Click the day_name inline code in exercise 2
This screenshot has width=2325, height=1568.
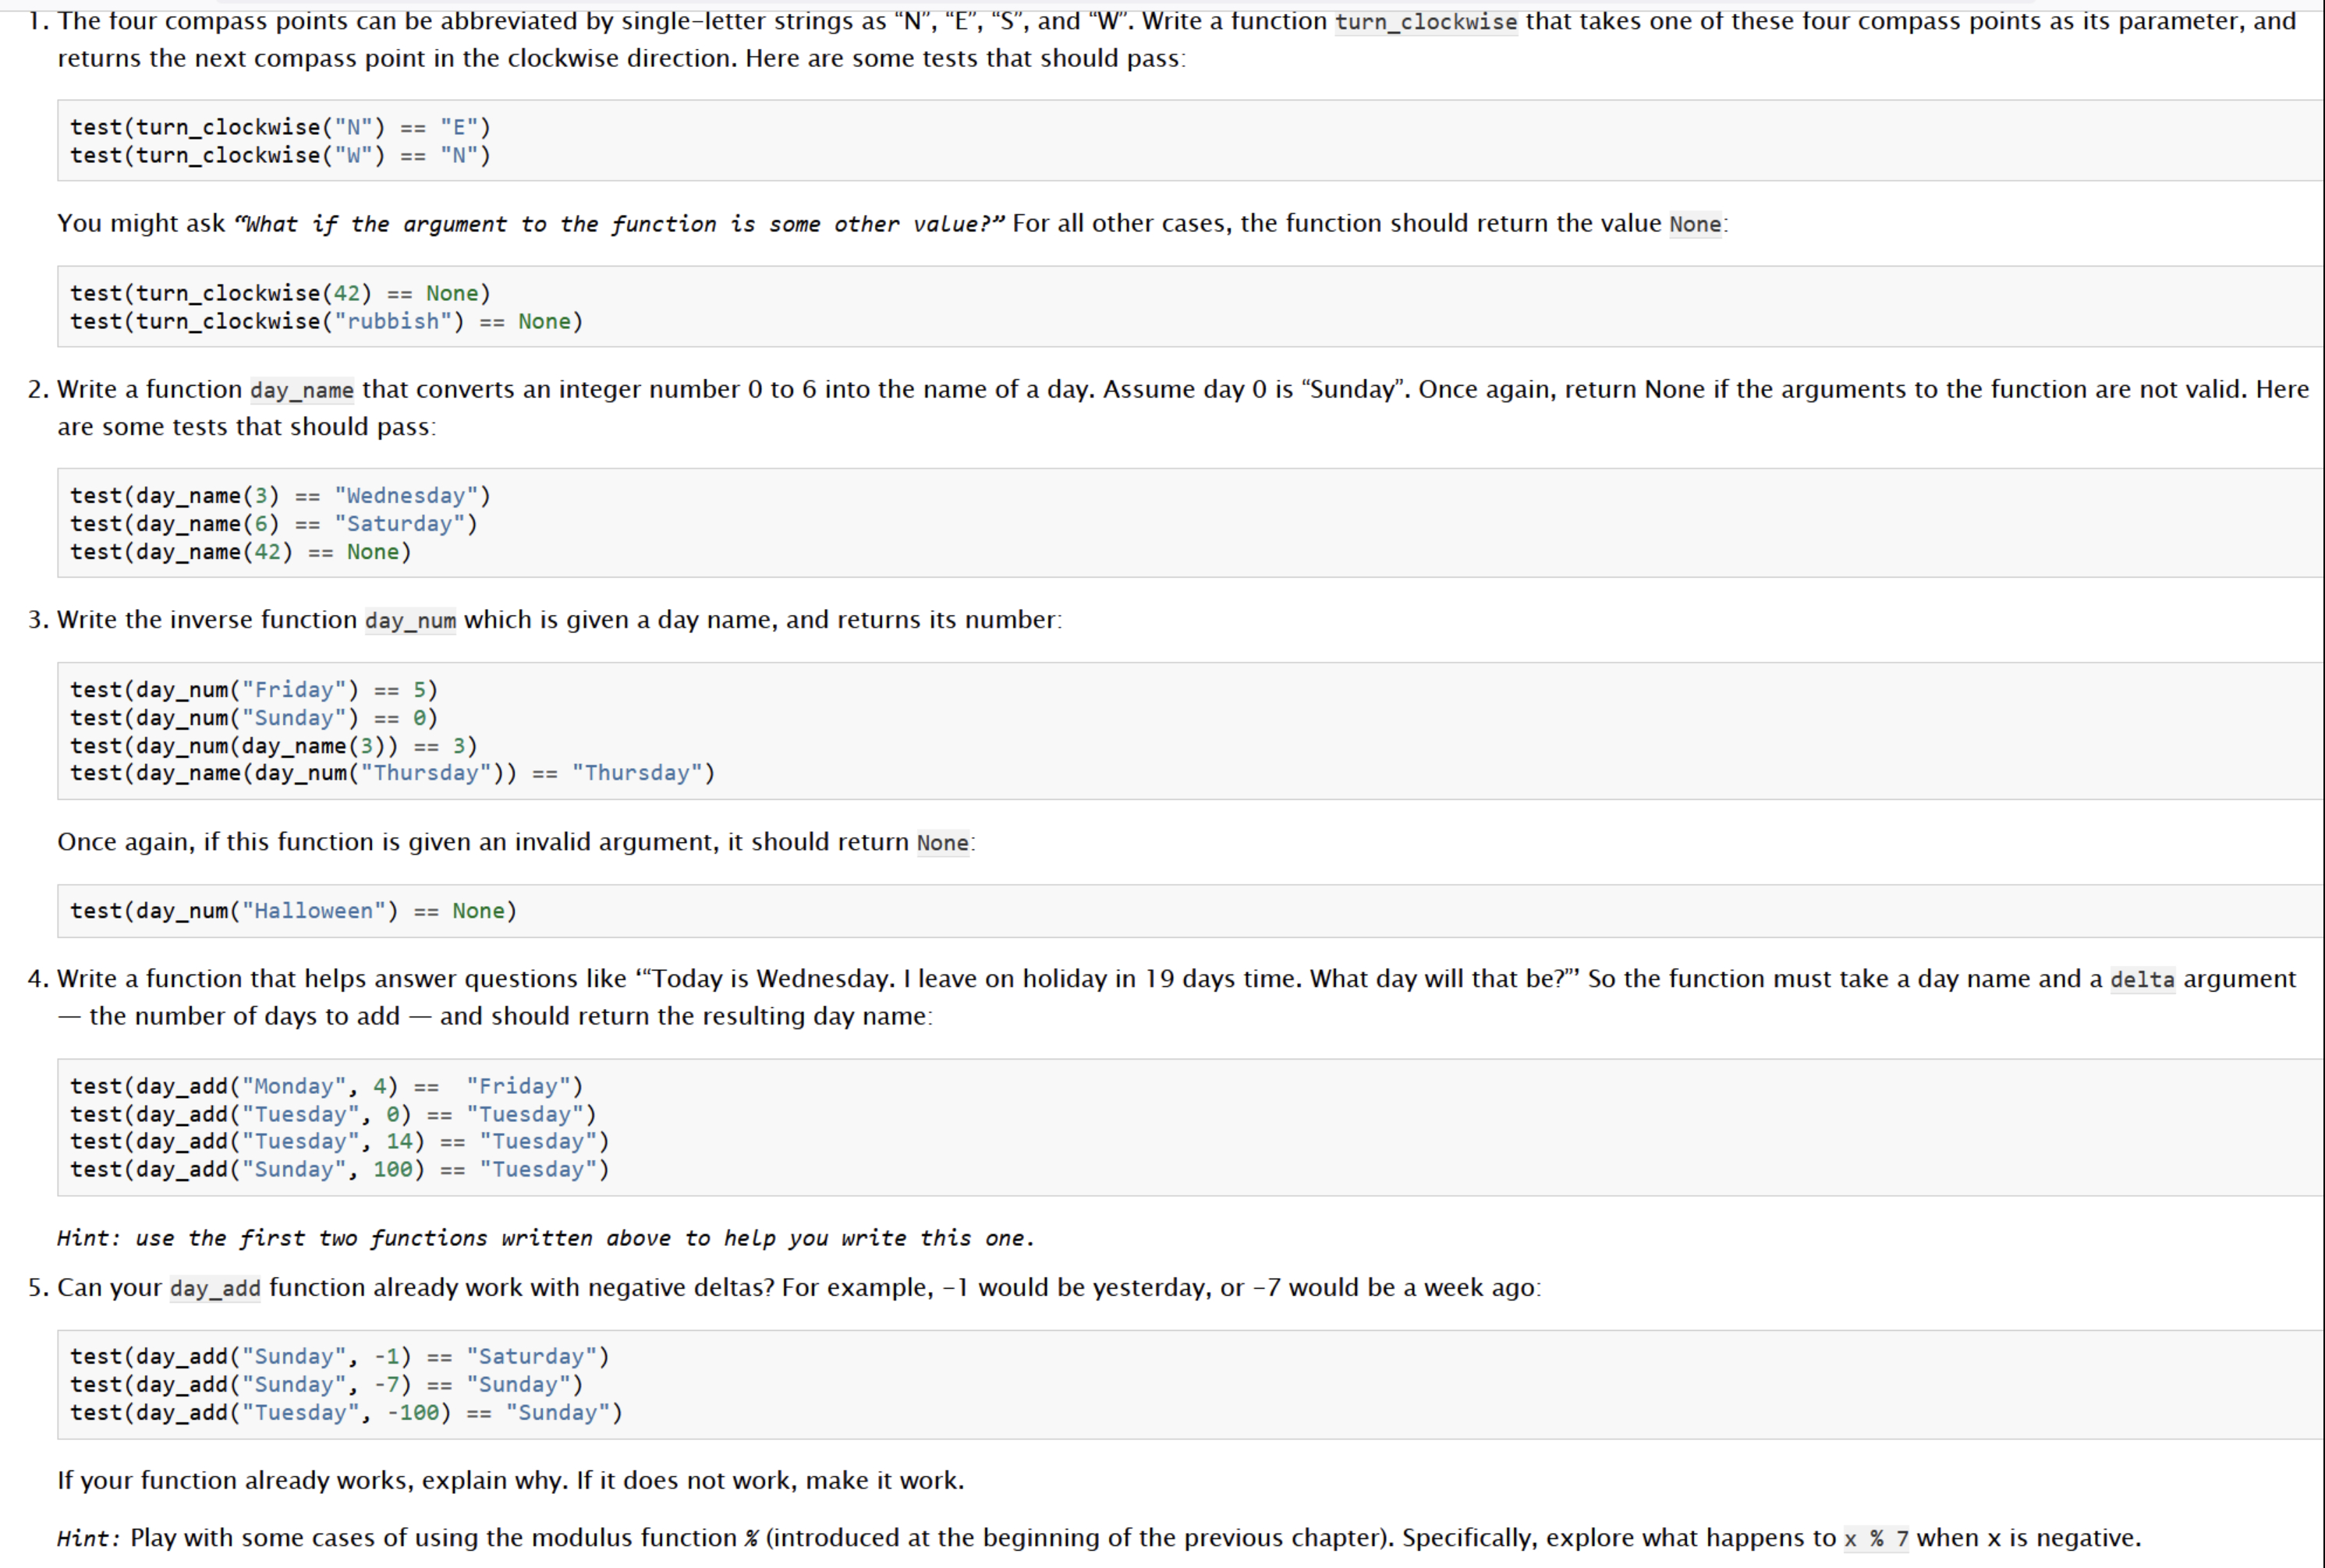(301, 390)
